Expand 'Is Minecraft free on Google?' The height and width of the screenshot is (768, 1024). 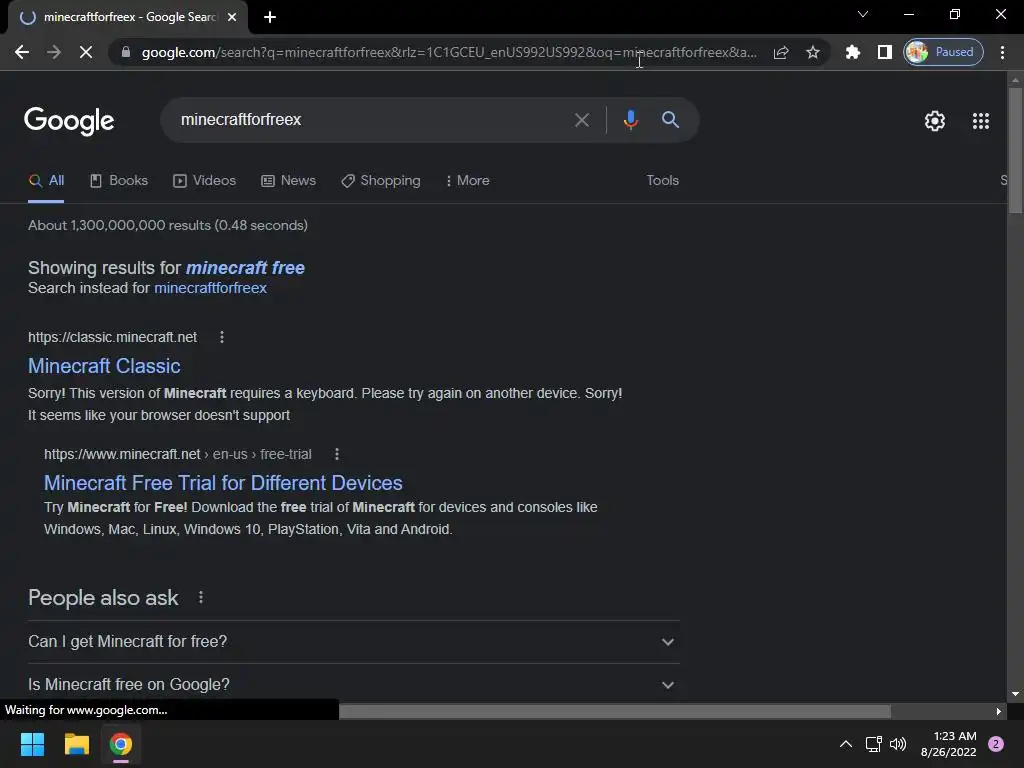click(353, 684)
